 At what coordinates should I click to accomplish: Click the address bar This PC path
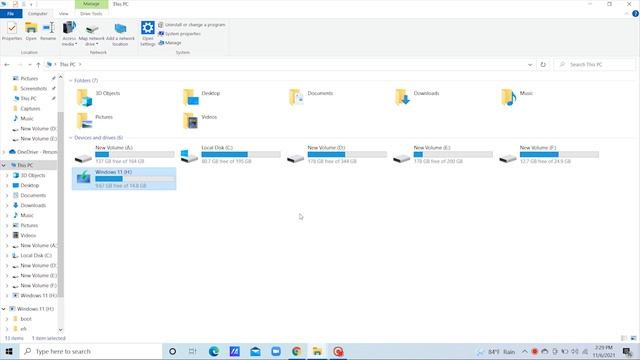(x=68, y=64)
